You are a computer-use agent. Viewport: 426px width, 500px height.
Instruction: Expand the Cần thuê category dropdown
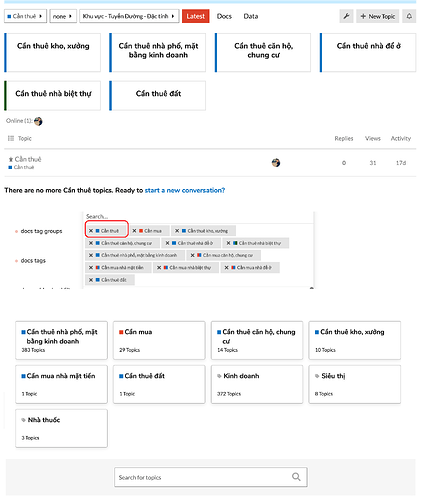[25, 16]
